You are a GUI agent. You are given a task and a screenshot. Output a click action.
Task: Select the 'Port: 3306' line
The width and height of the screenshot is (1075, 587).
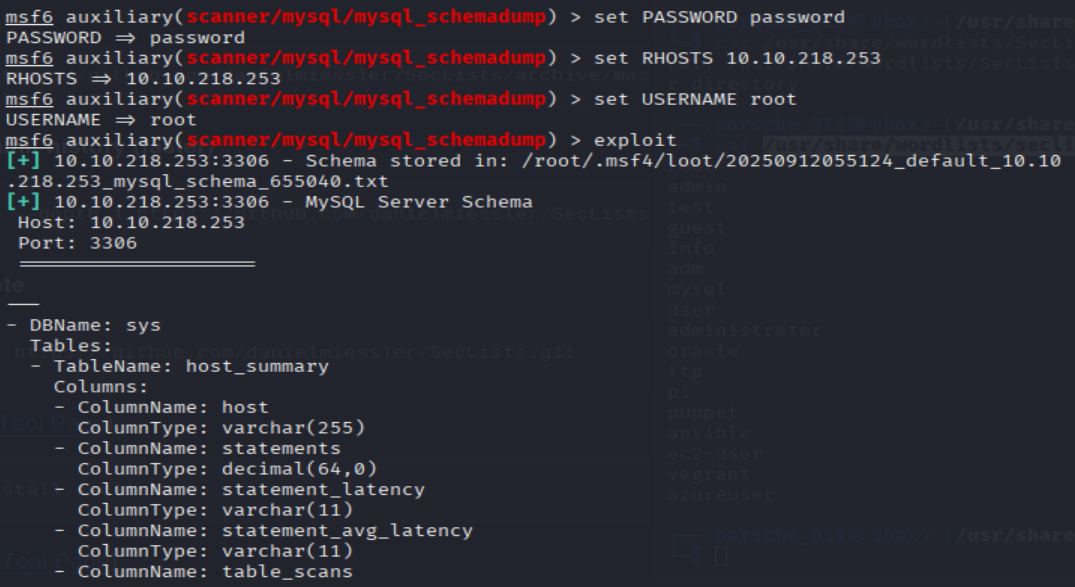point(77,243)
